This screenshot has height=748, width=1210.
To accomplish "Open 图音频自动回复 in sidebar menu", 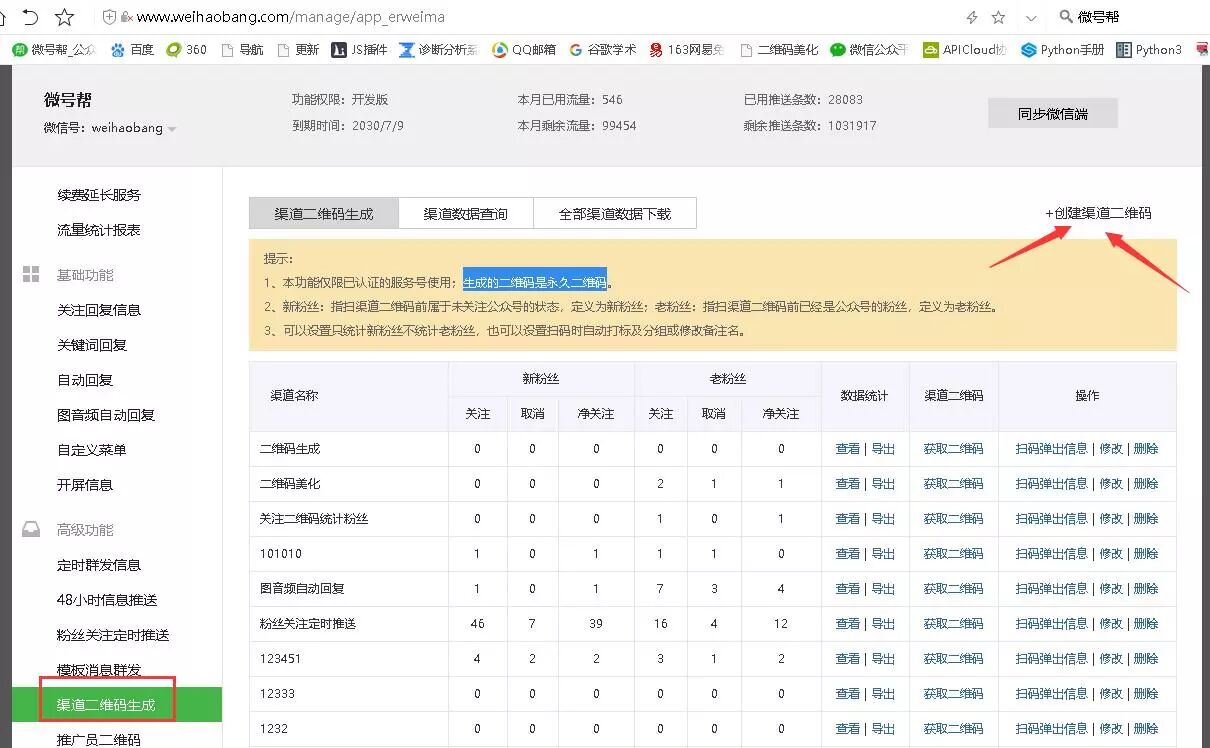I will [106, 415].
